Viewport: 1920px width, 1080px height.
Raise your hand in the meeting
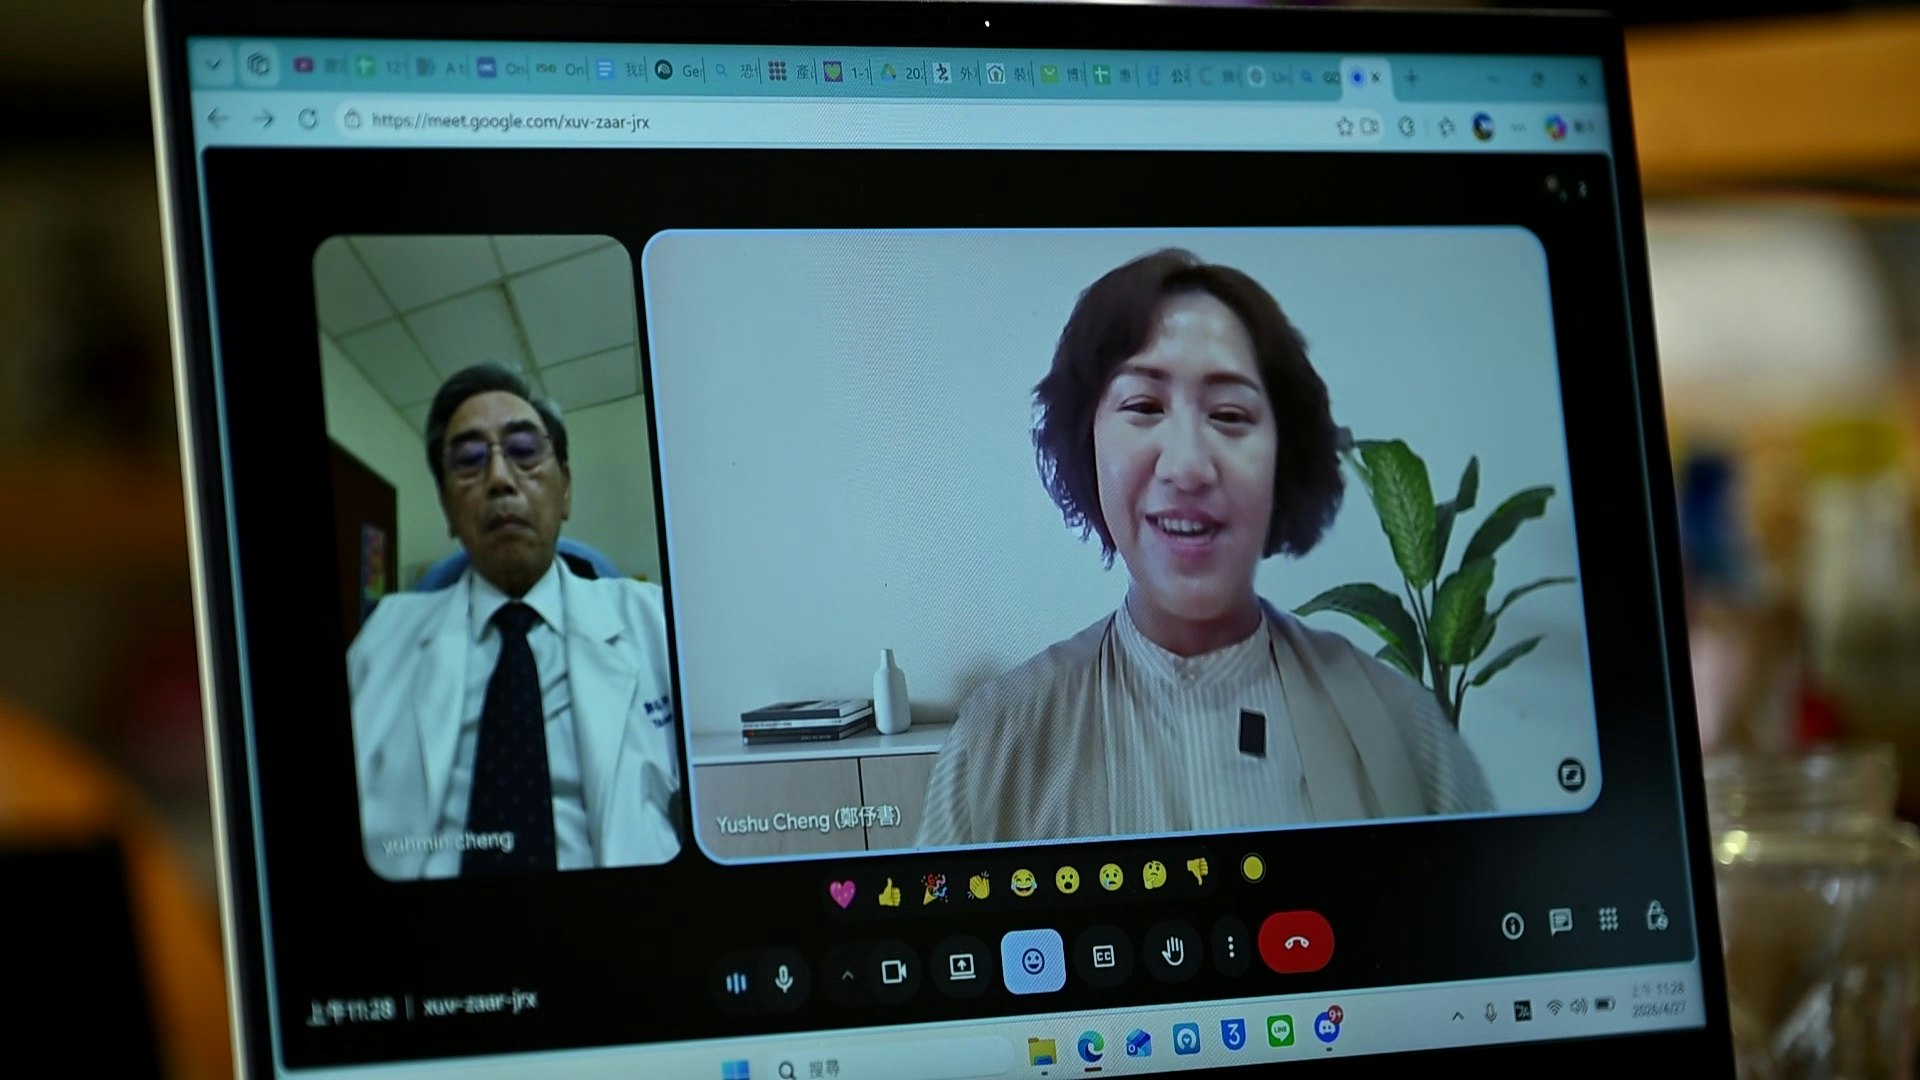coord(1173,951)
